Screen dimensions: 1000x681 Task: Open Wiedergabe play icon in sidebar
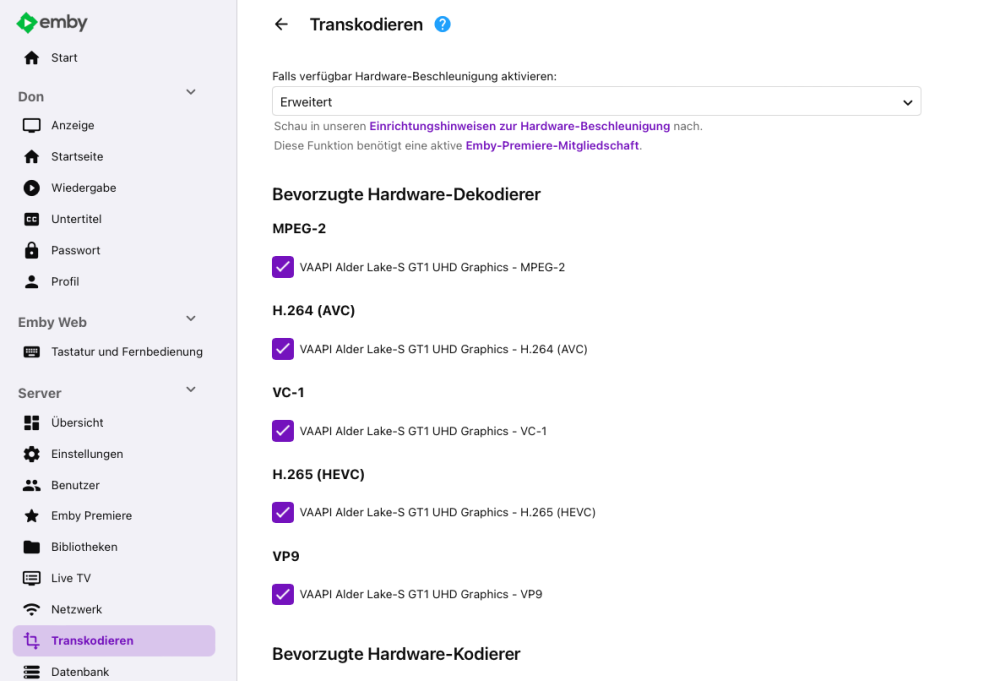(31, 187)
